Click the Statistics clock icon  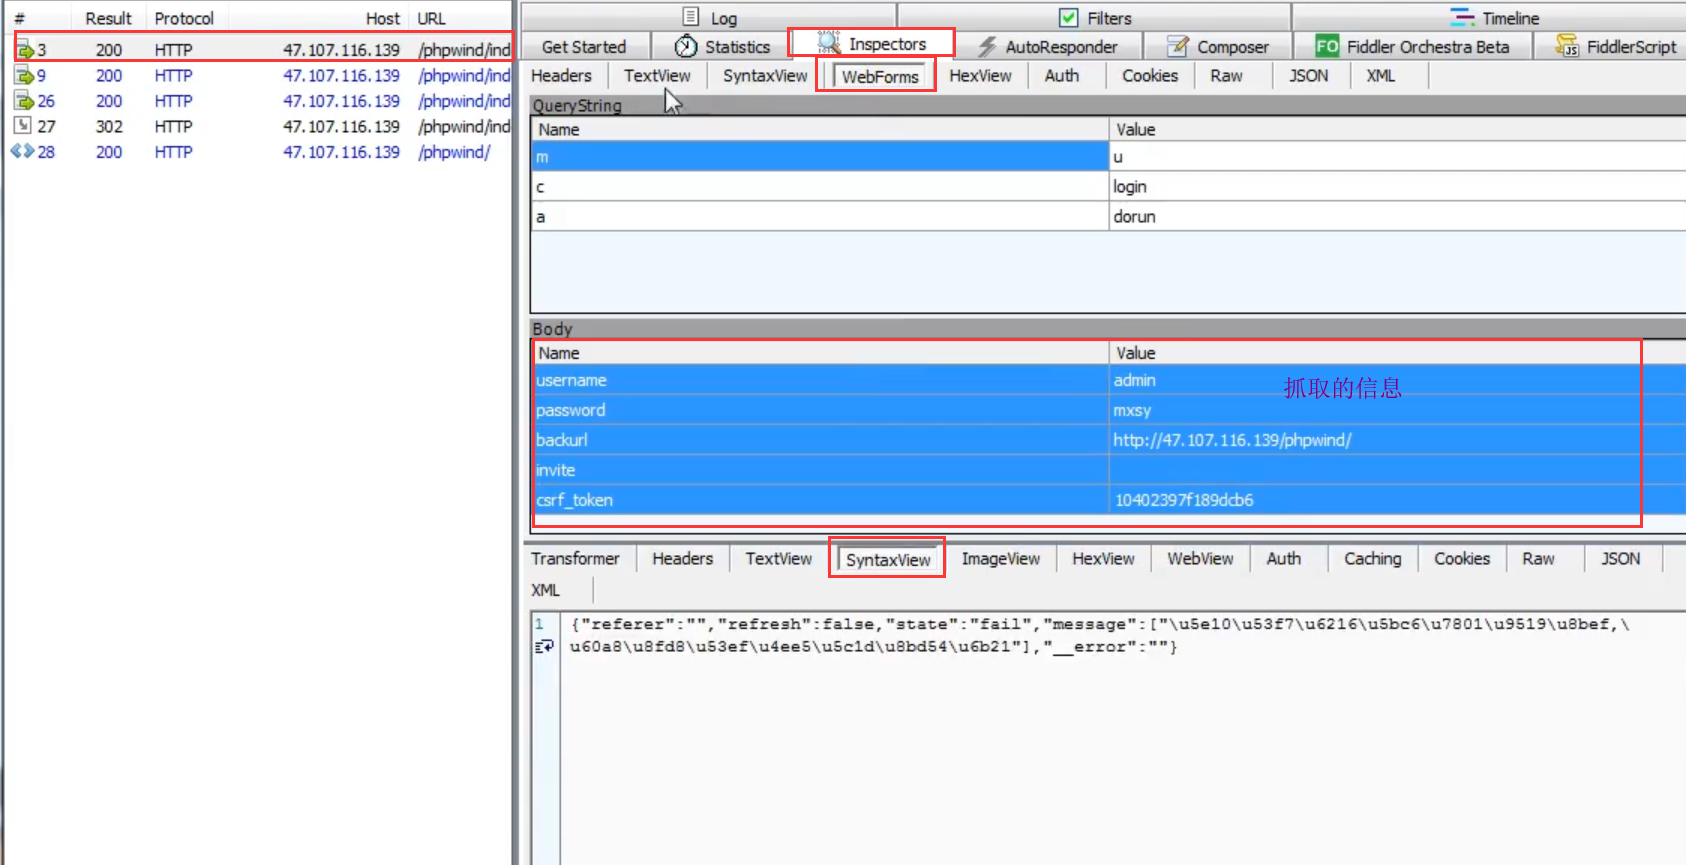pos(686,46)
